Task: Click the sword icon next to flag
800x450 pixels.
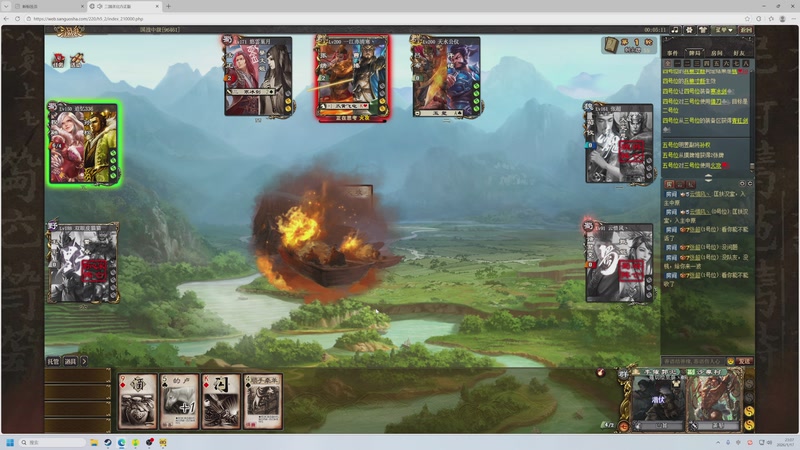Action: pyautogui.click(x=77, y=60)
